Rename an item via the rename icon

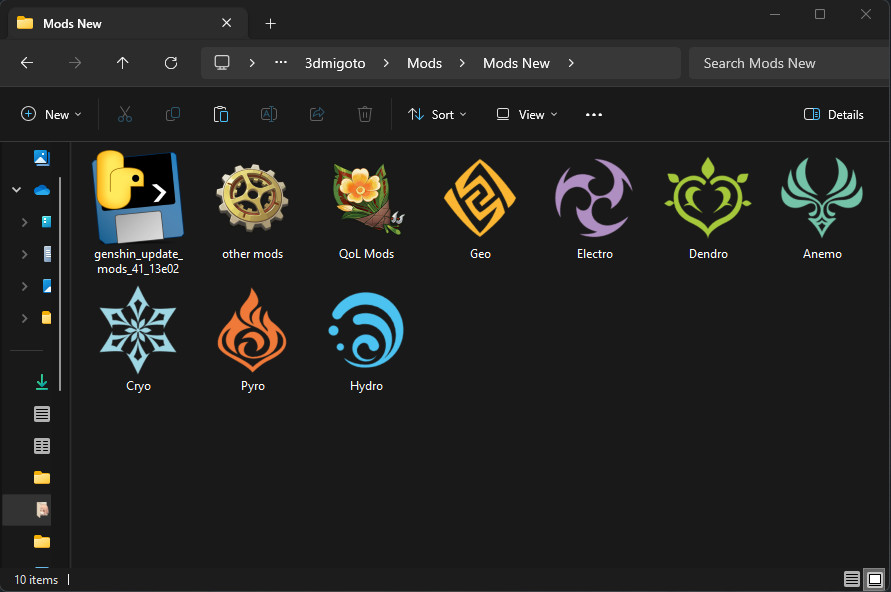click(268, 114)
